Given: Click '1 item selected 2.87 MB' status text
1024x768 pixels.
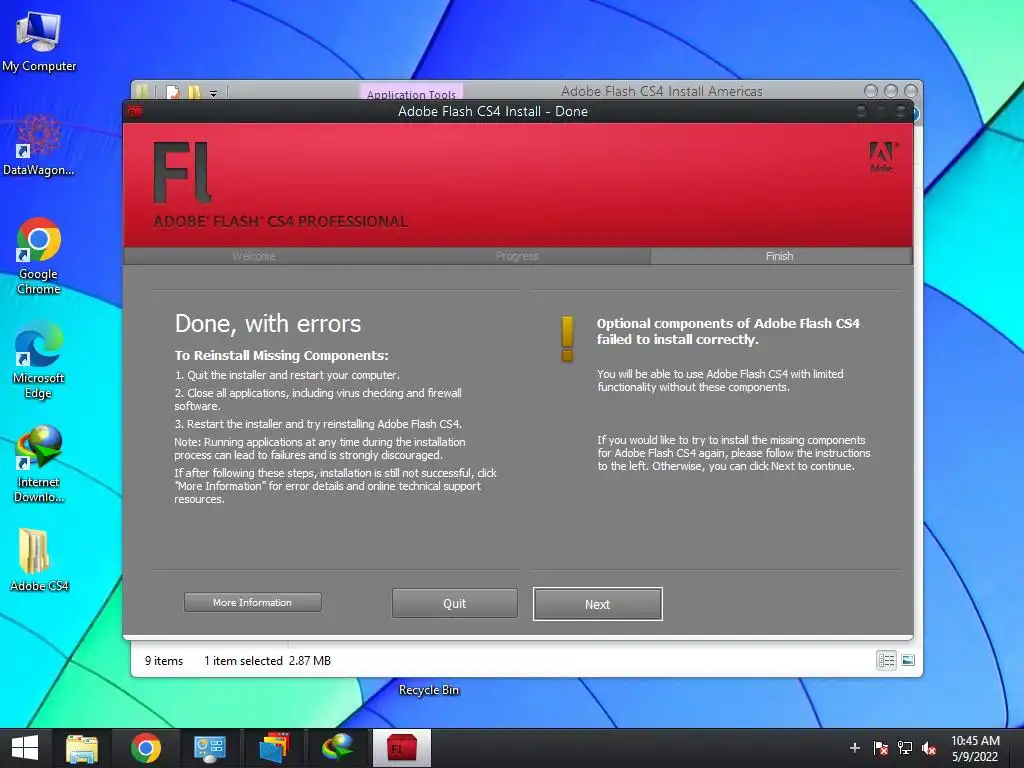Looking at the screenshot, I should point(267,661).
